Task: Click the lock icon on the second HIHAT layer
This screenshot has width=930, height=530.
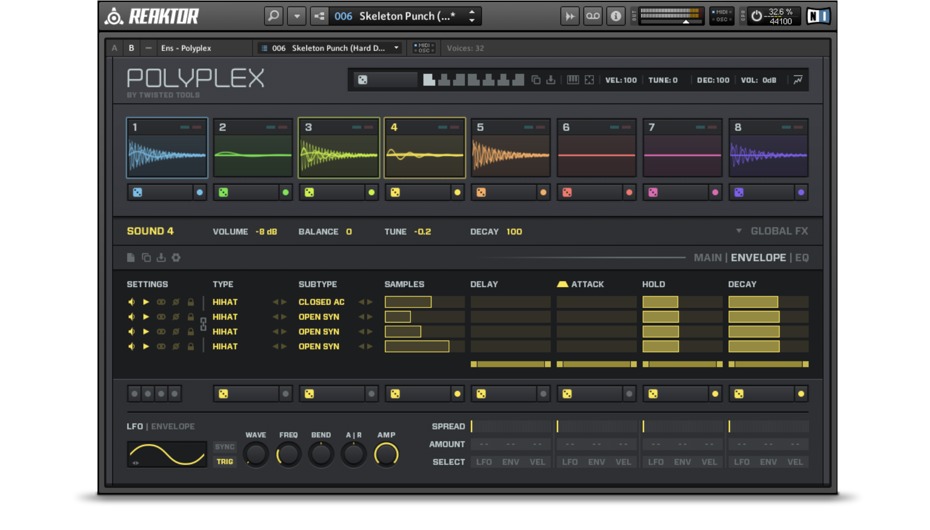Action: [x=190, y=317]
